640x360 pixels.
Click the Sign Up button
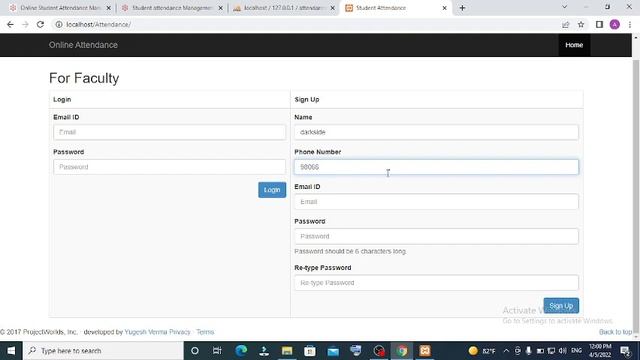pyautogui.click(x=561, y=306)
